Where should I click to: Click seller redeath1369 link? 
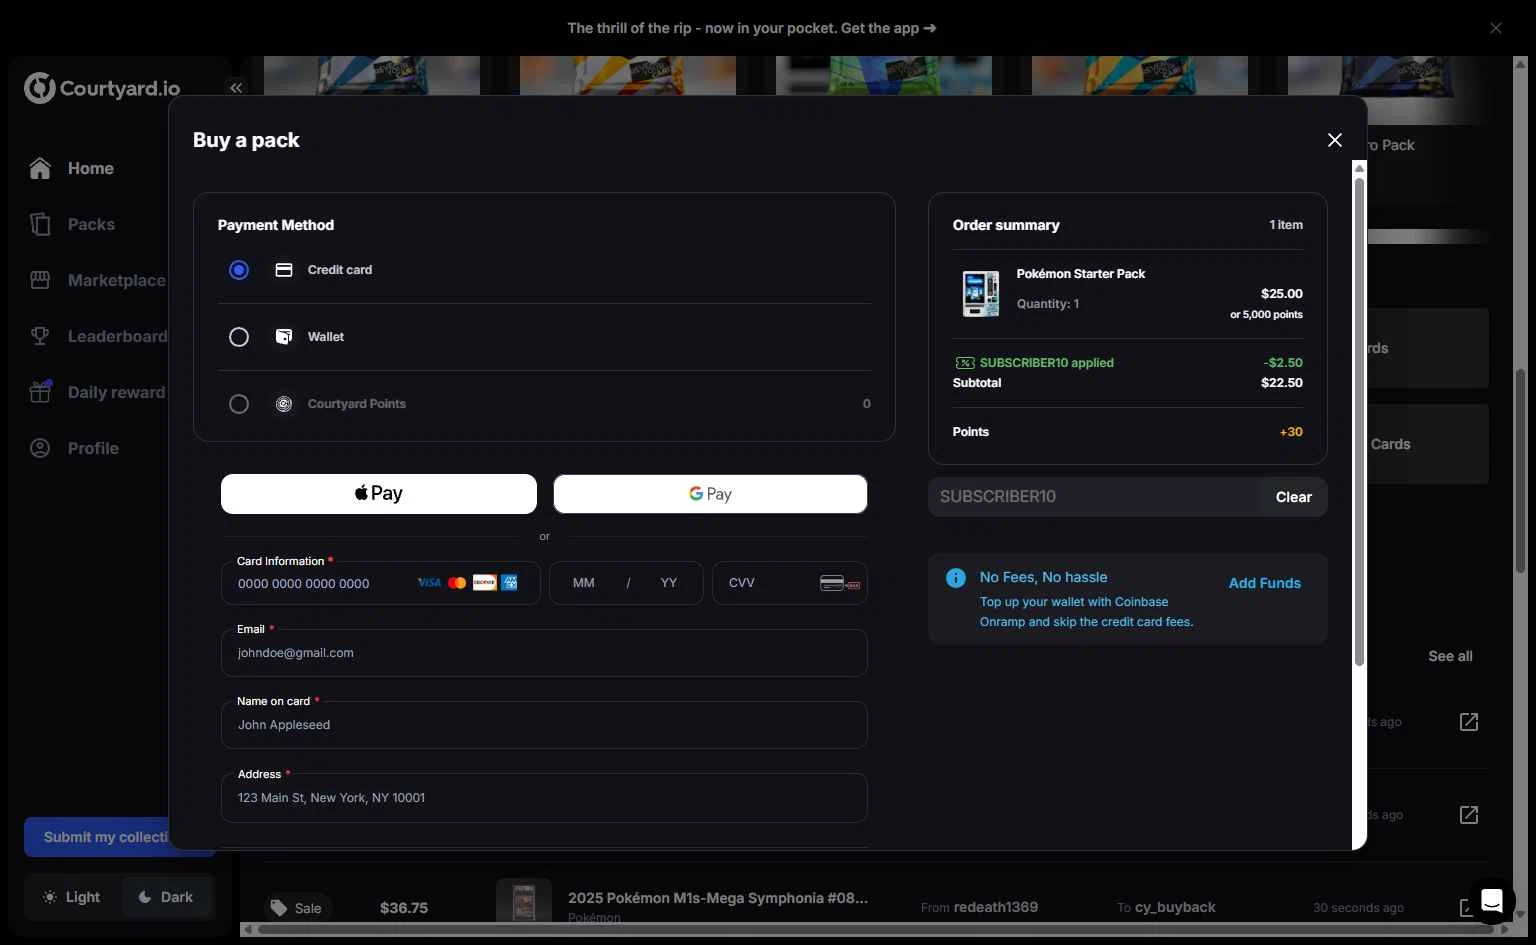point(995,907)
